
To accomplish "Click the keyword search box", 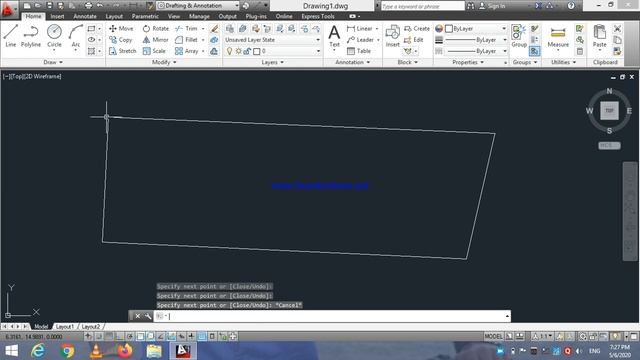I will coord(422,6).
